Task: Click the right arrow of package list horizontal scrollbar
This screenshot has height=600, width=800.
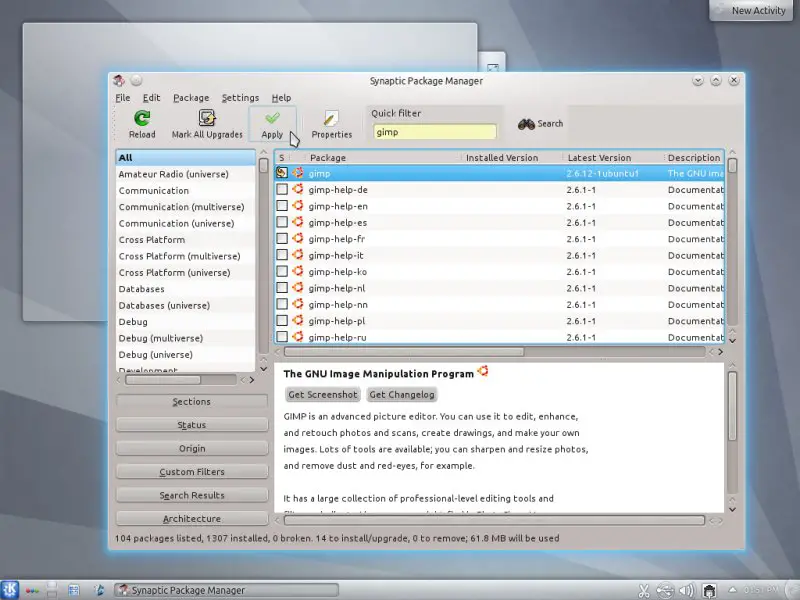Action: 720,352
